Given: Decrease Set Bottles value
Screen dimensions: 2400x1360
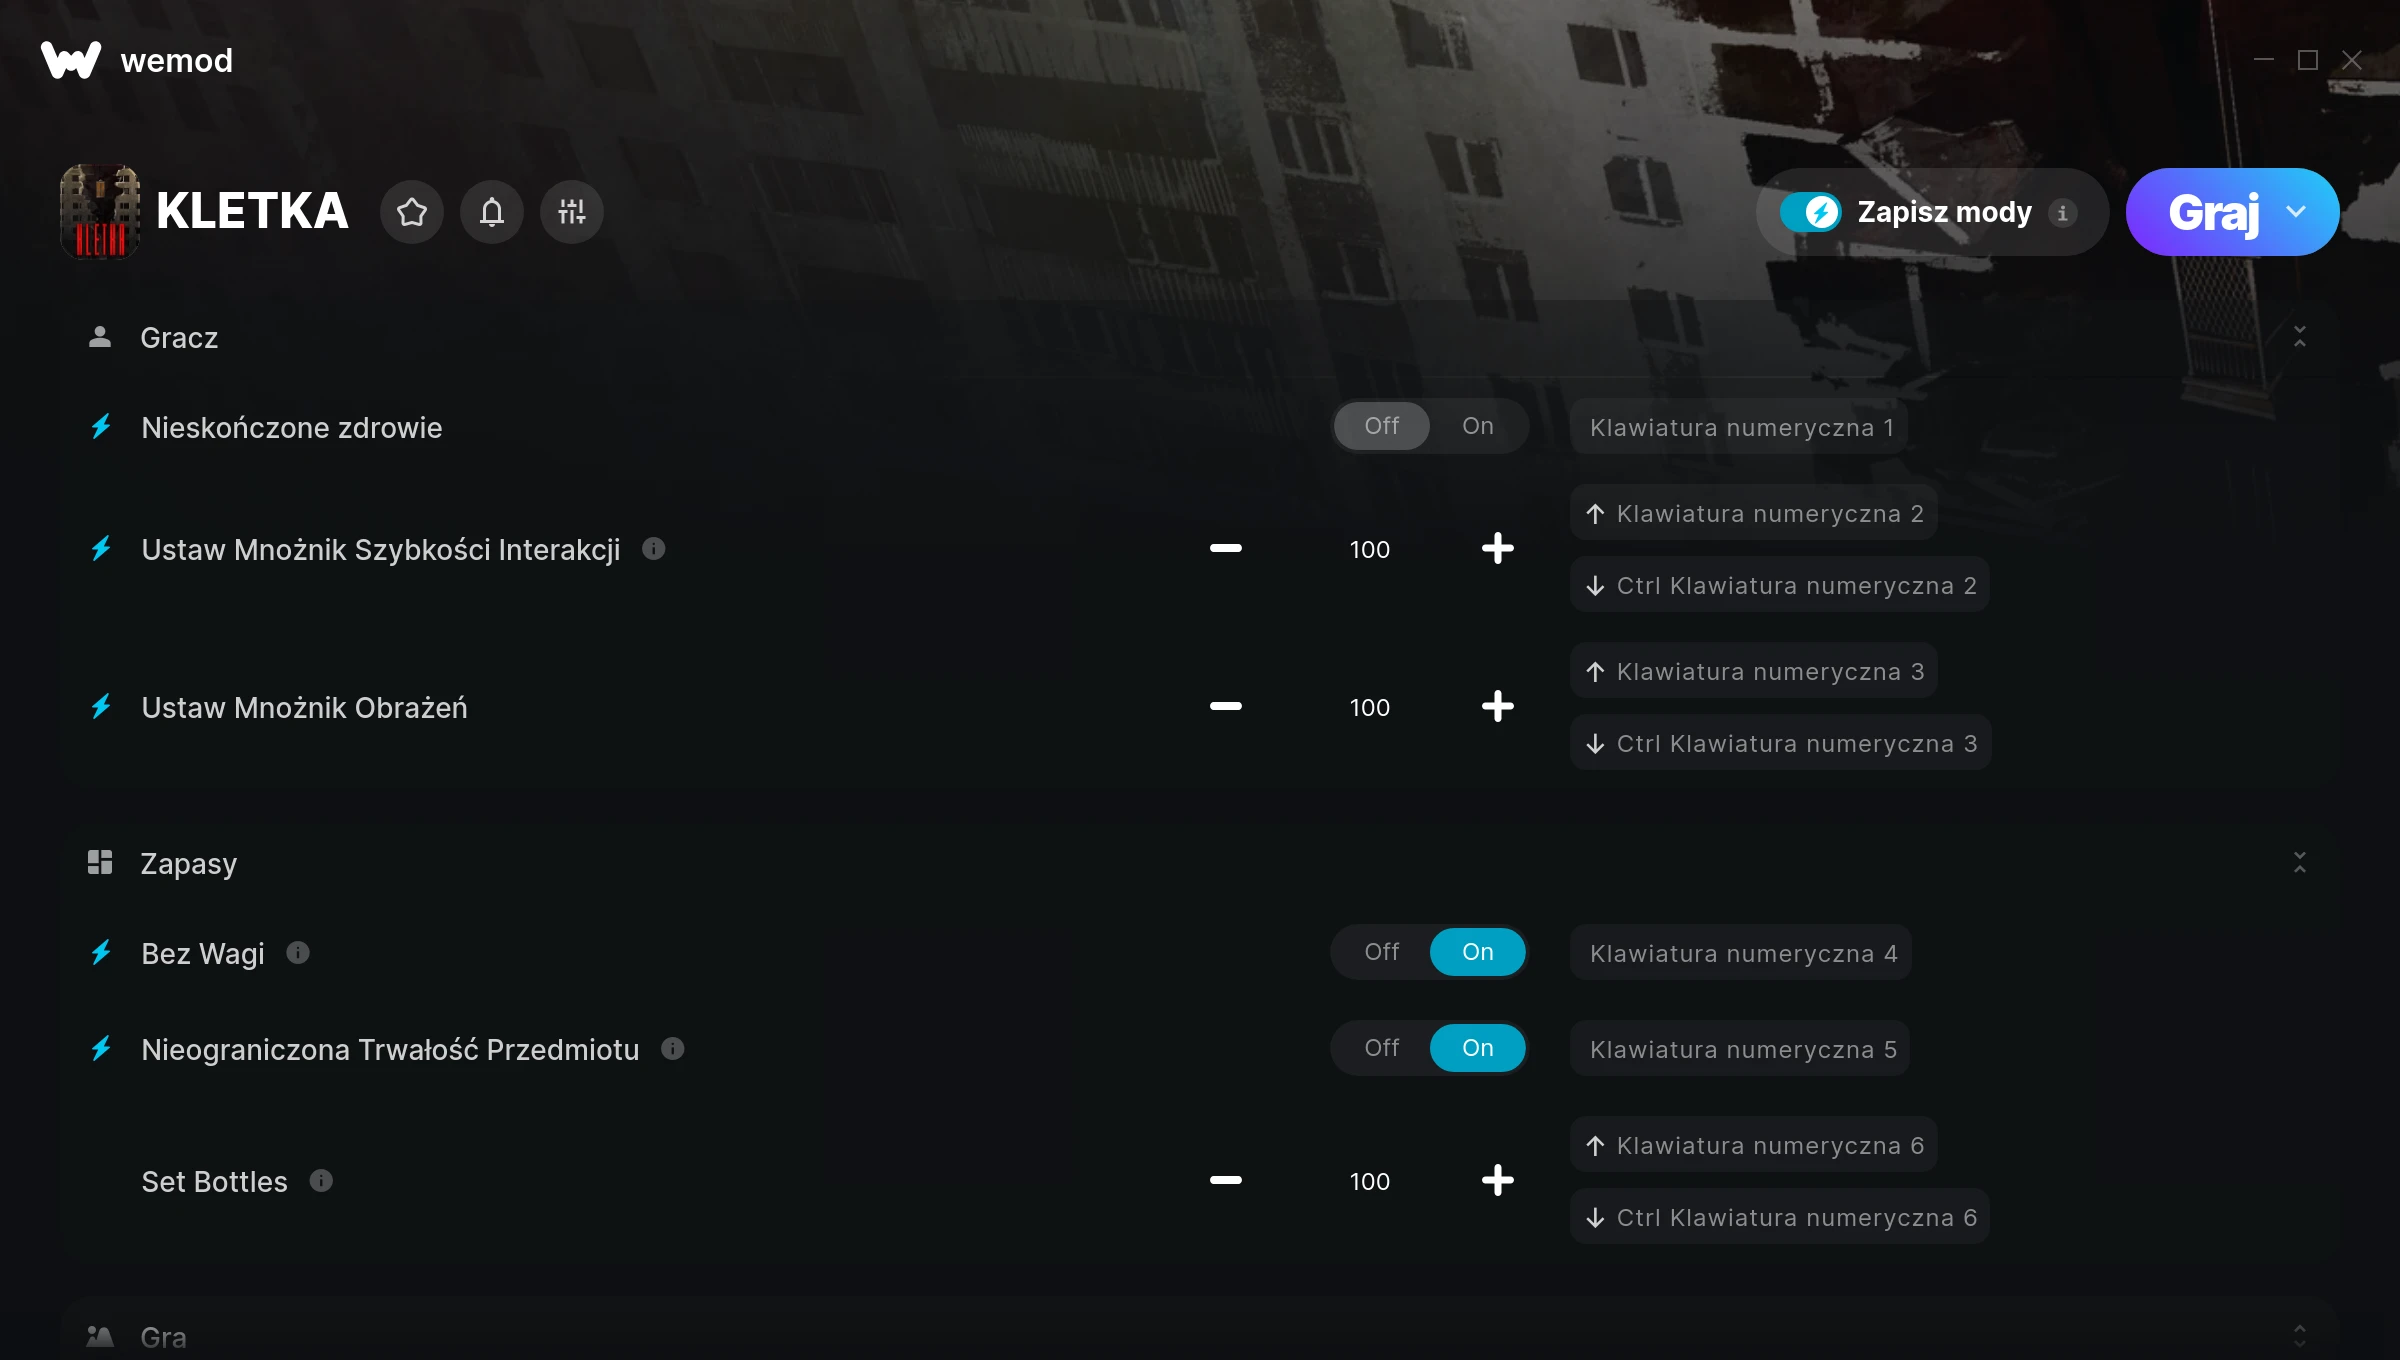Looking at the screenshot, I should (1225, 1181).
